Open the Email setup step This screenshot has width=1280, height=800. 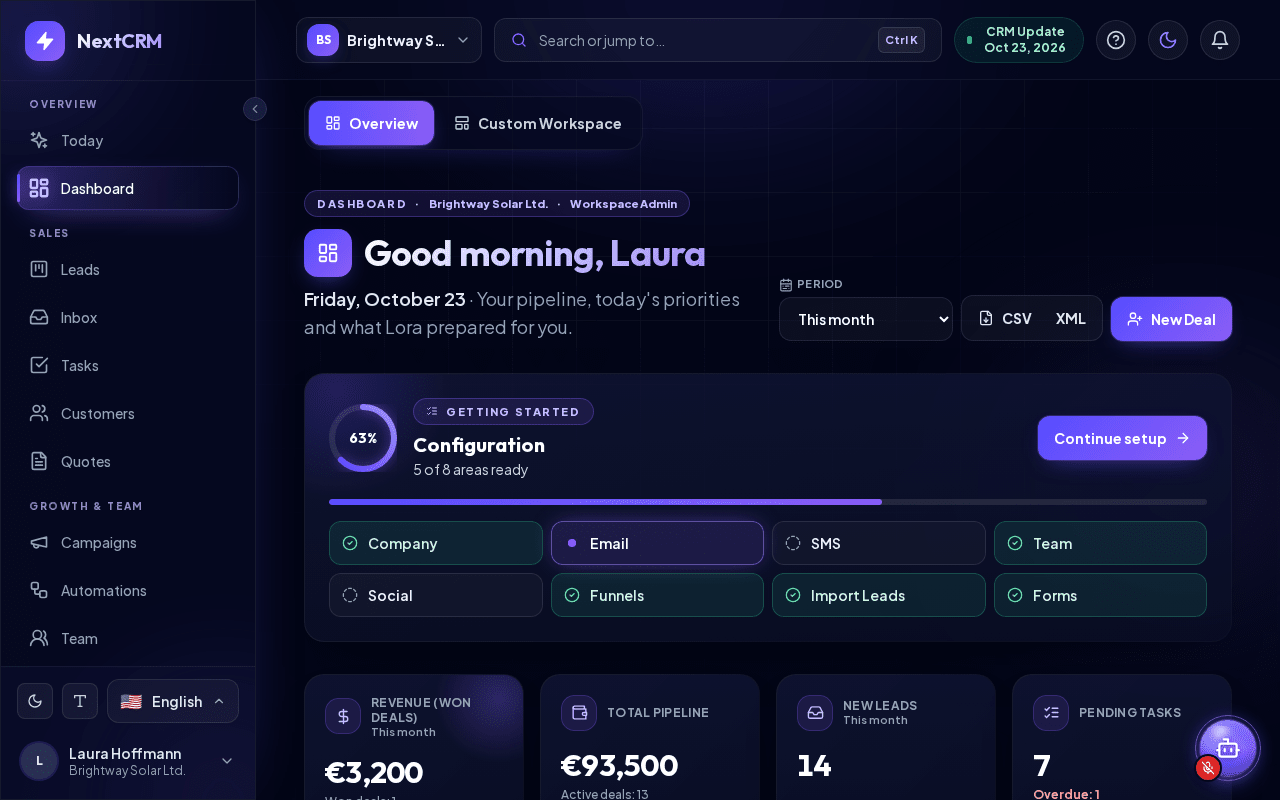click(x=657, y=543)
